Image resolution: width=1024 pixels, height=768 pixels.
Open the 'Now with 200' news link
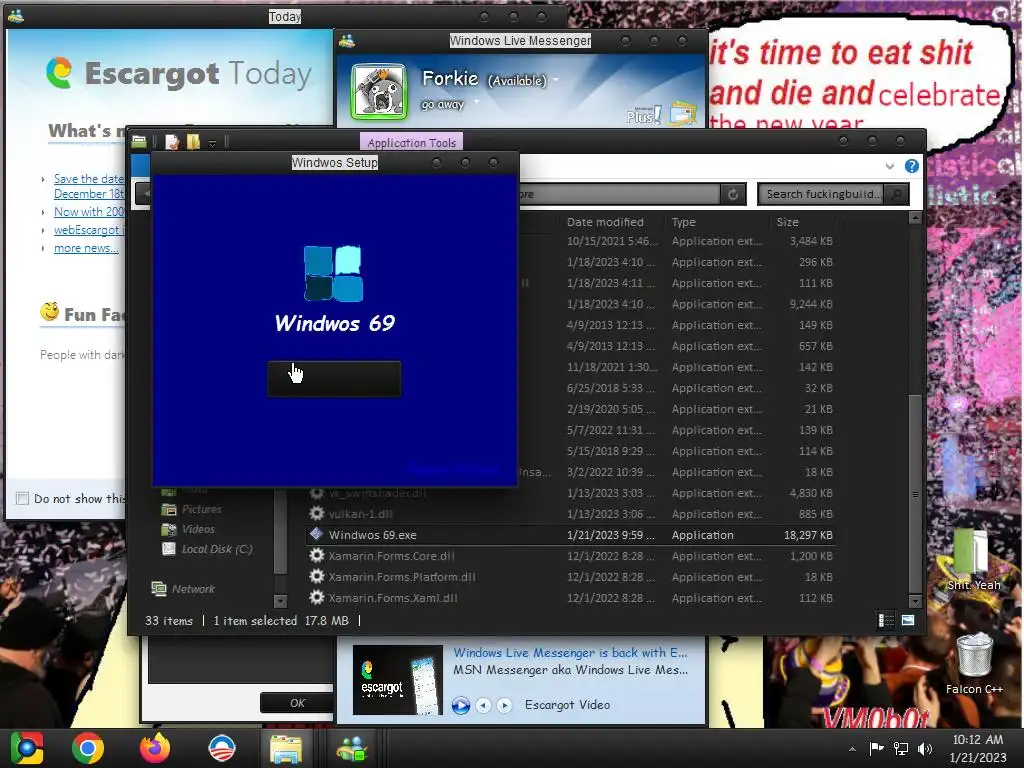point(89,212)
